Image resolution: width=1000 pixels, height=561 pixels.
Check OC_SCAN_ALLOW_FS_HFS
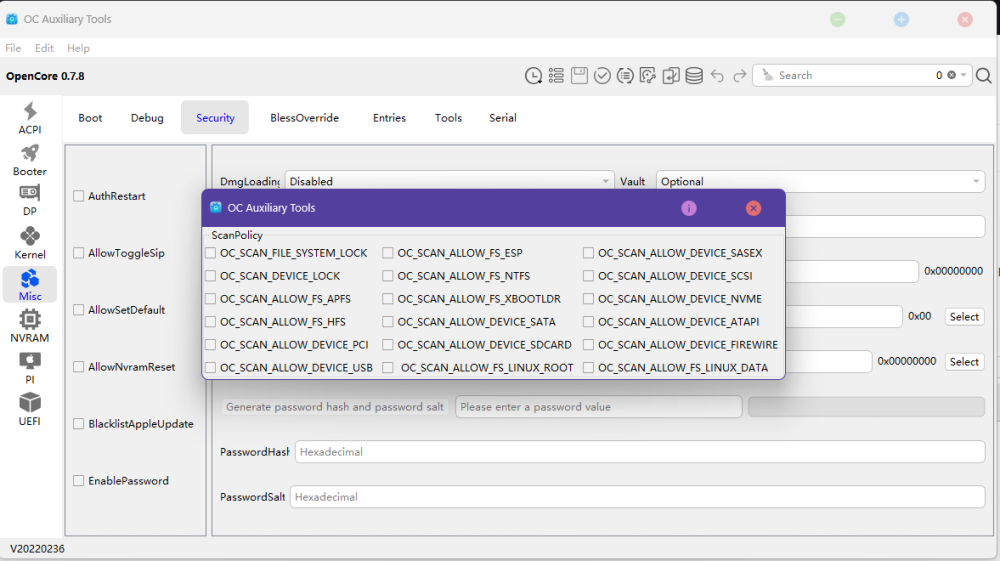click(210, 322)
